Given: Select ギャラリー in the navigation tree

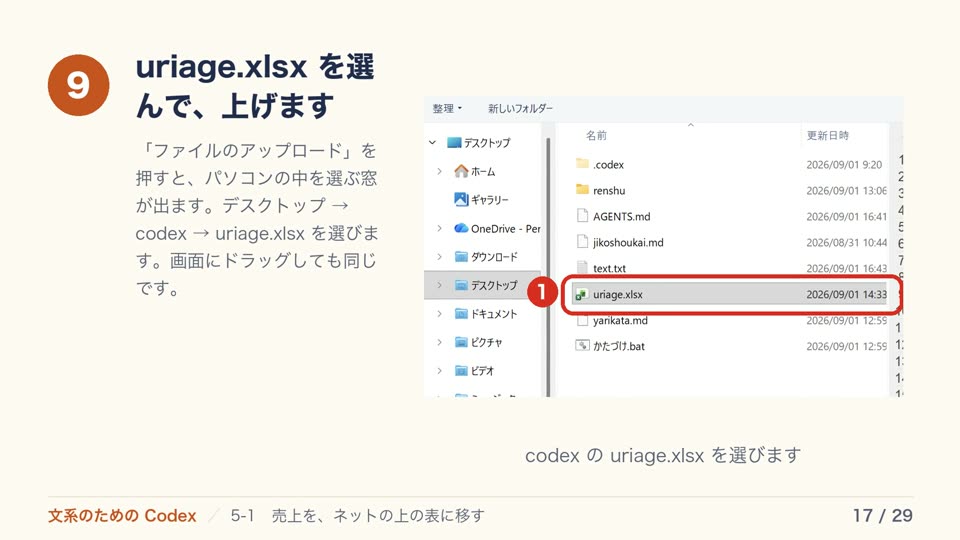Looking at the screenshot, I should (489, 200).
